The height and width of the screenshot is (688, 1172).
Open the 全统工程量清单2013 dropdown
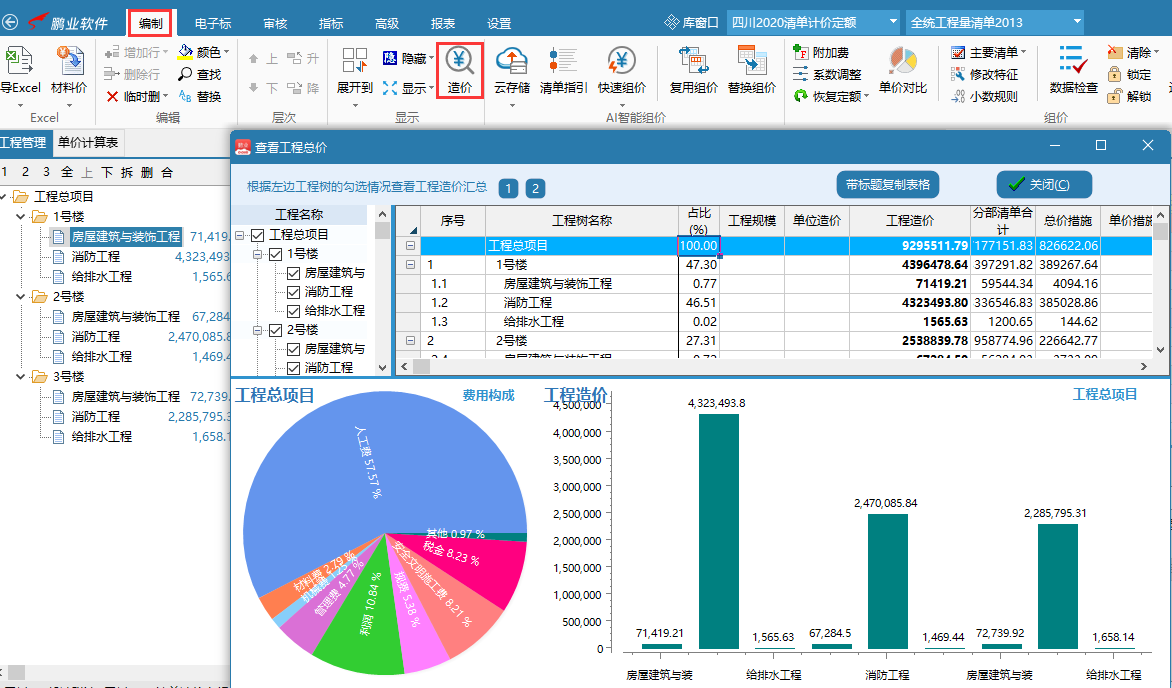[x=1076, y=21]
